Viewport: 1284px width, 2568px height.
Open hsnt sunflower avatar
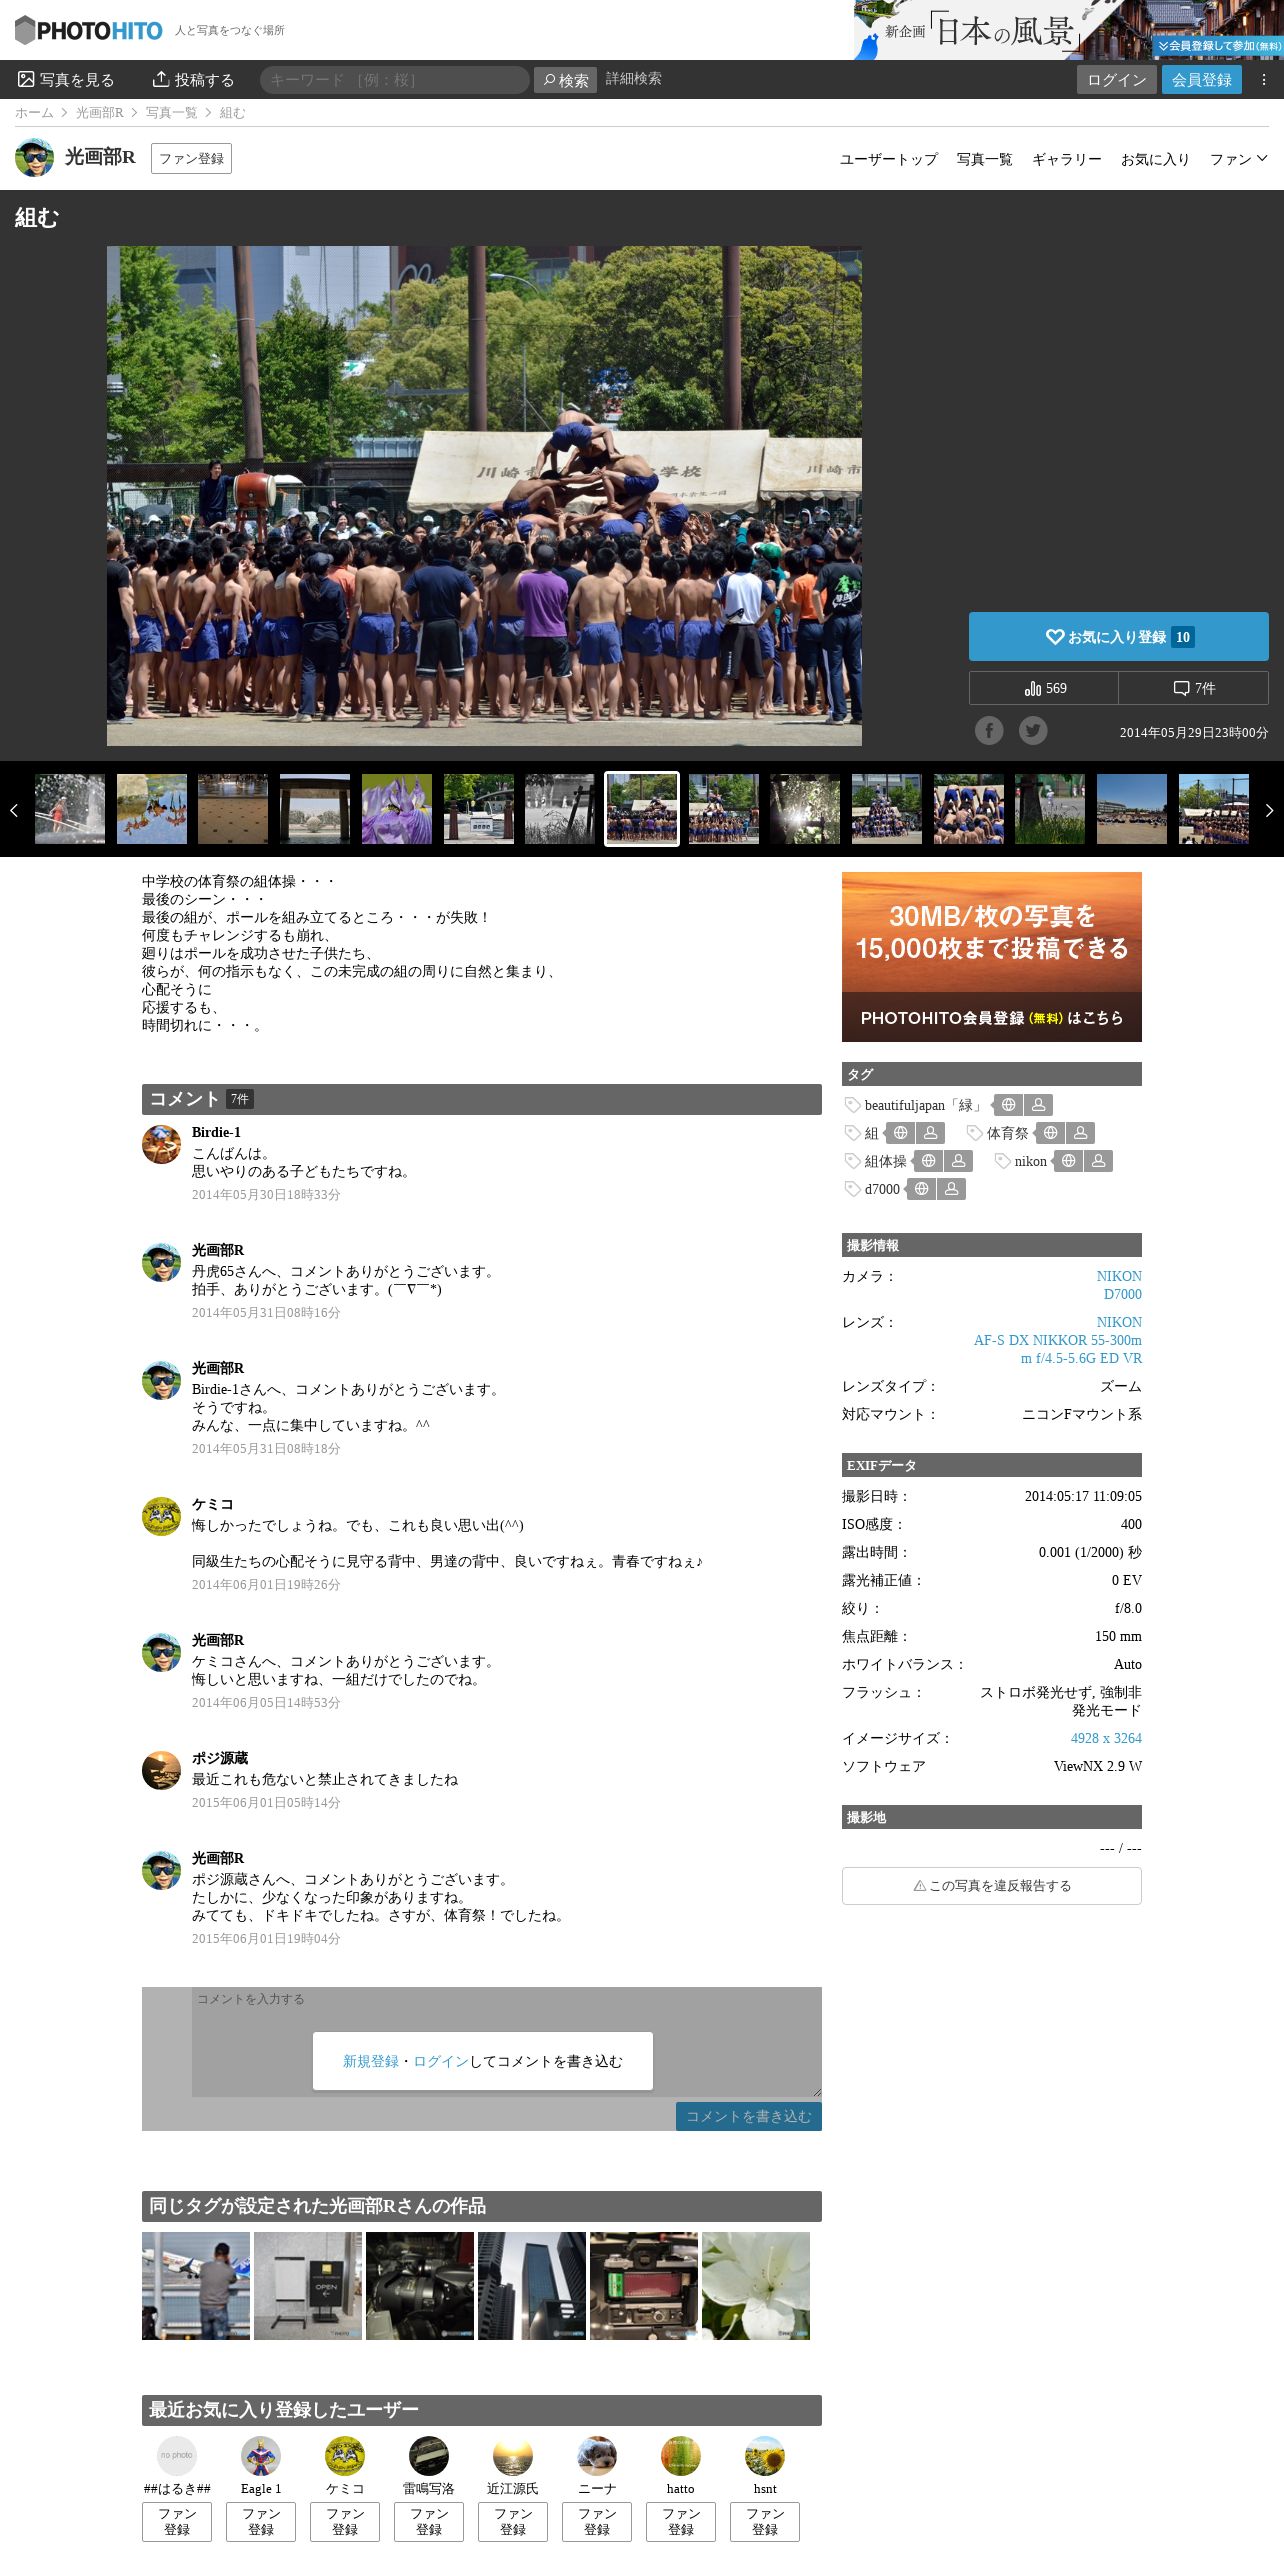coord(765,2456)
